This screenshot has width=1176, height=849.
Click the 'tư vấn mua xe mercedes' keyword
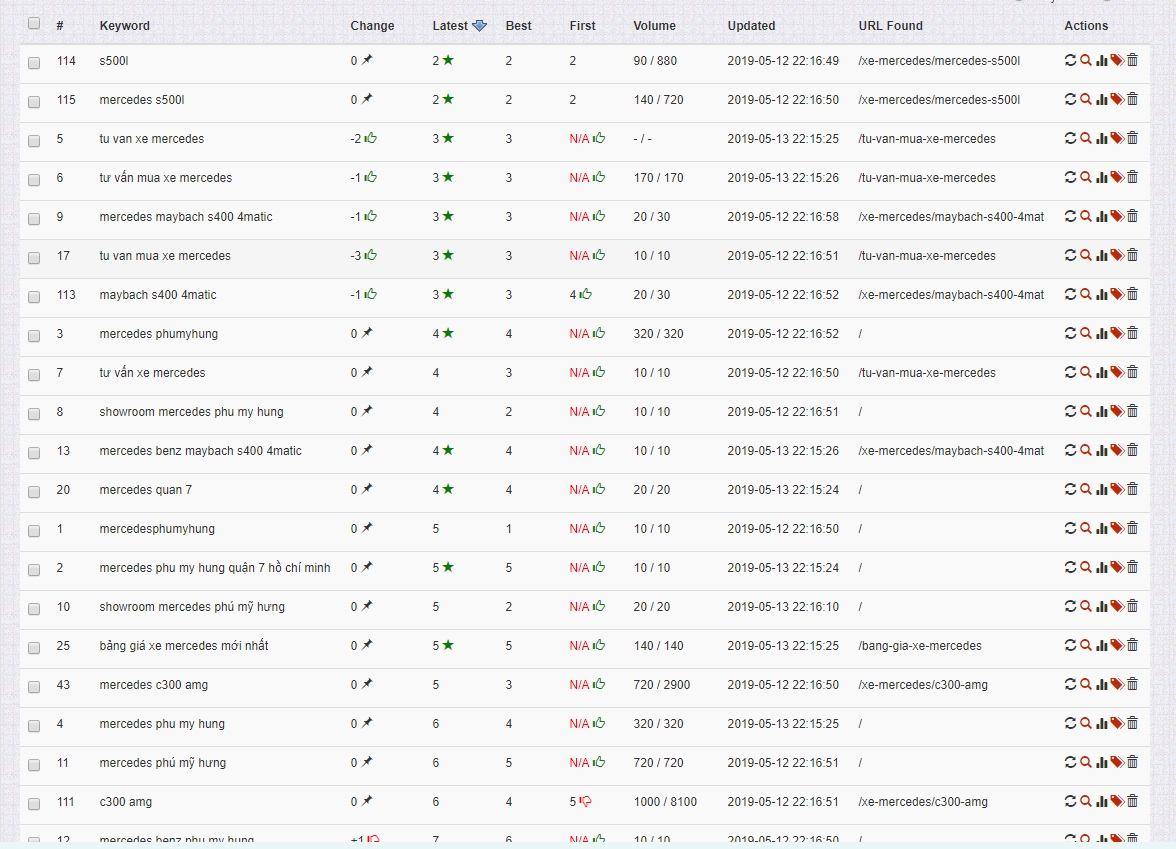click(166, 178)
